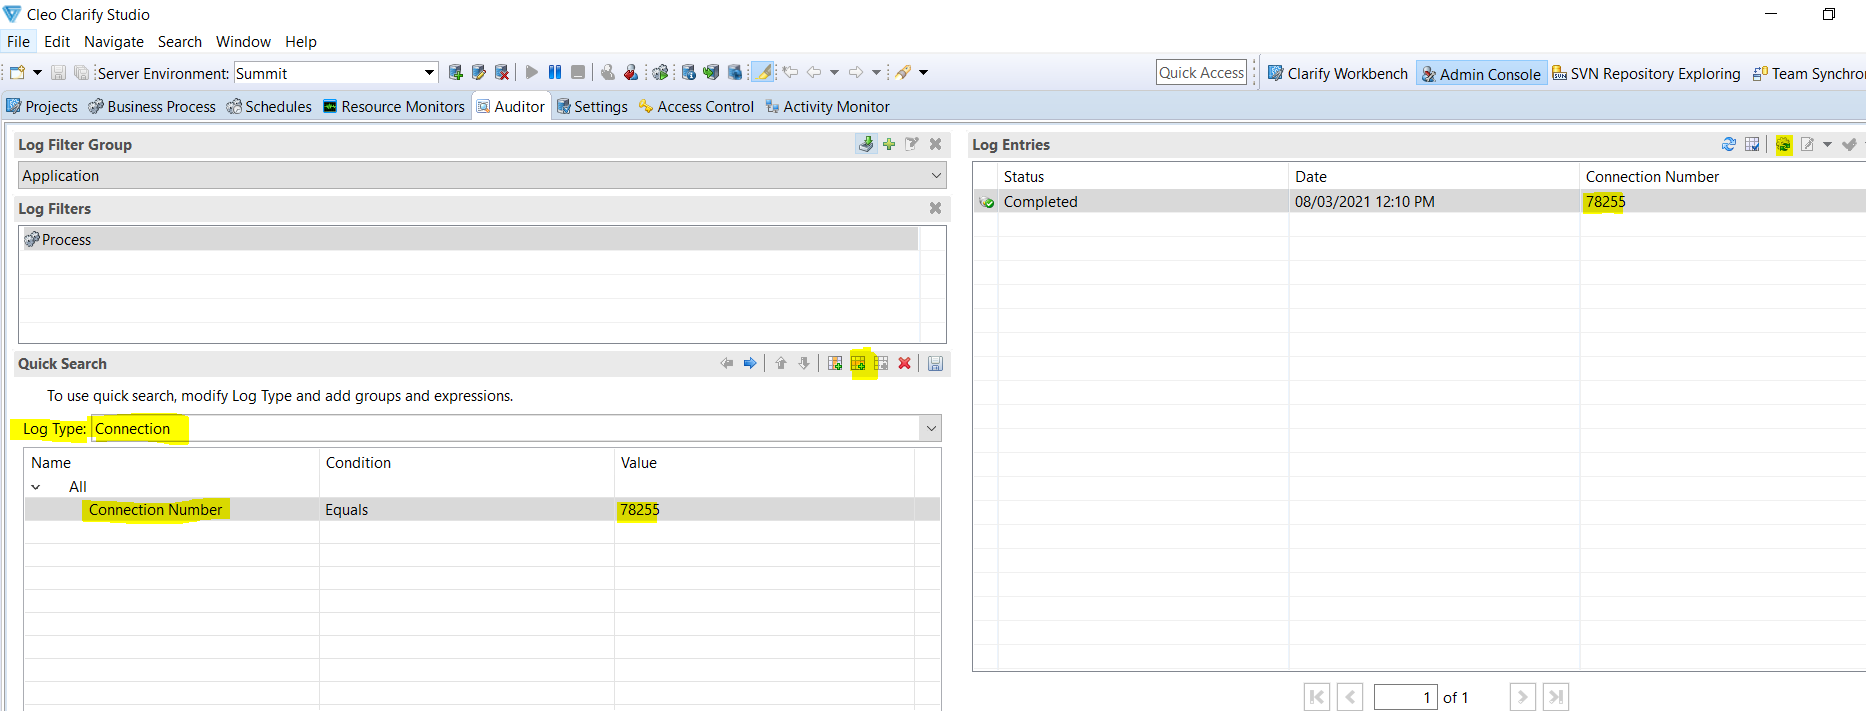Viewport: 1866px width, 711px height.
Task: Switch to the Clarify Workbench perspective
Action: pos(1338,73)
